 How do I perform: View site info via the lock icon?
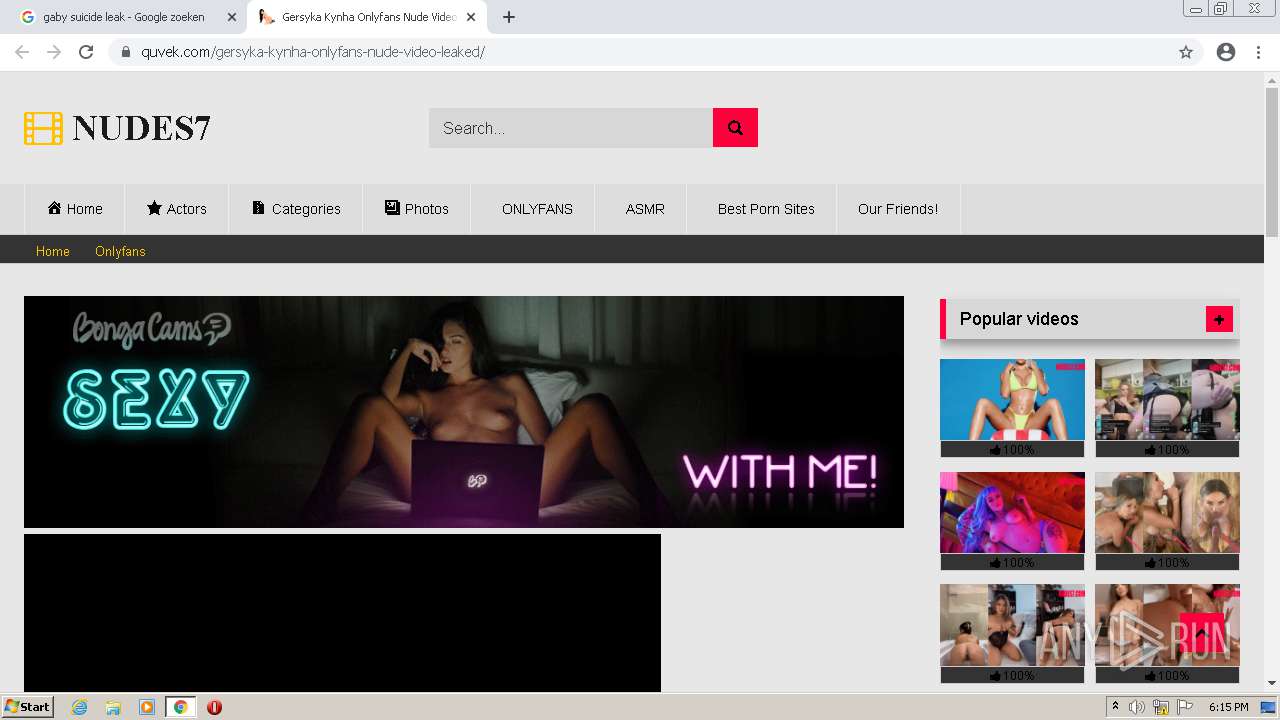point(126,52)
